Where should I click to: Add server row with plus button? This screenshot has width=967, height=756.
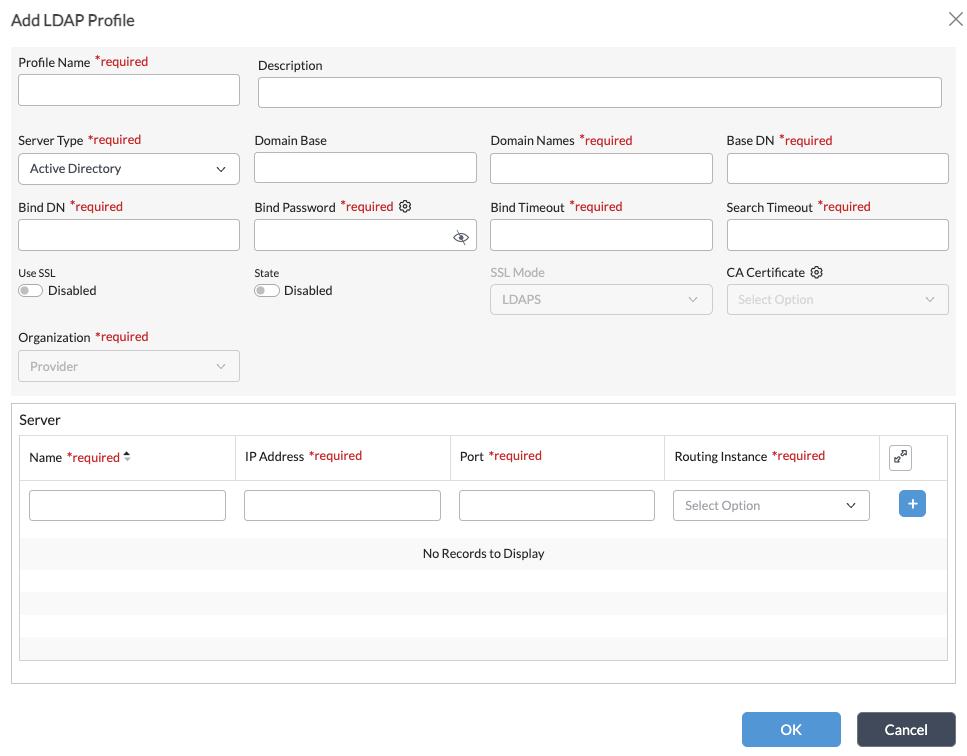pyautogui.click(x=912, y=504)
